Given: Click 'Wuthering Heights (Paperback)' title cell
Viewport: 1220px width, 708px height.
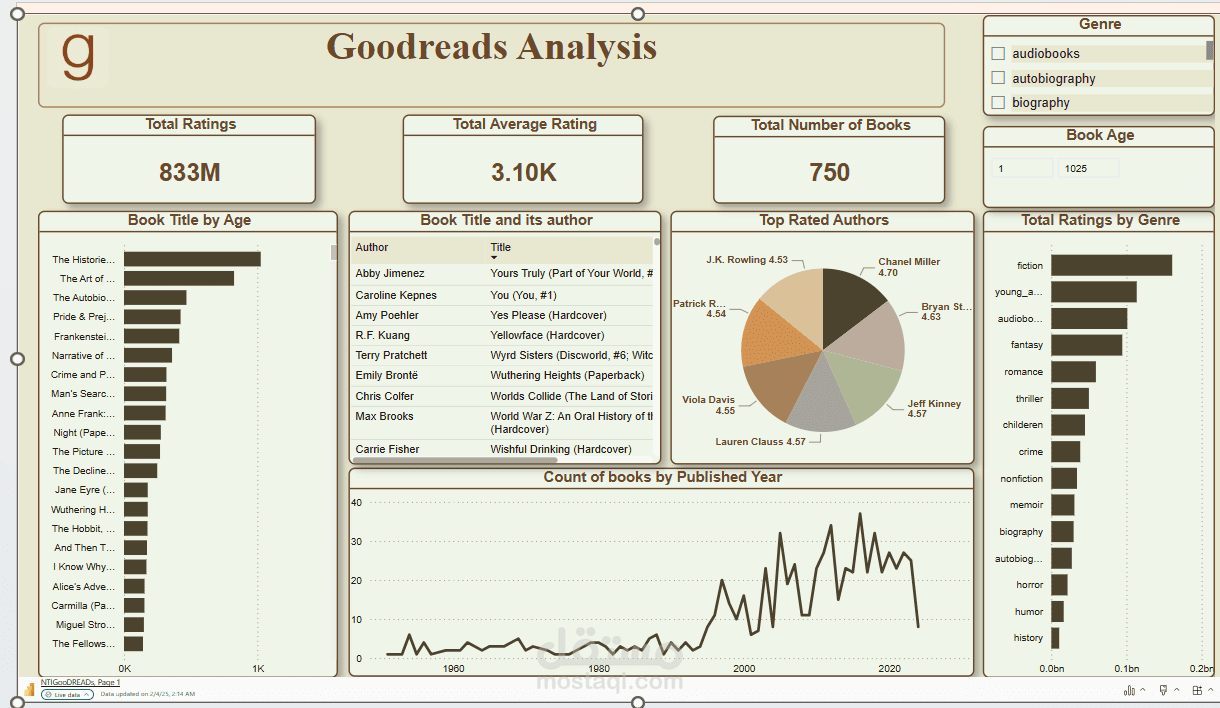Looking at the screenshot, I should [x=567, y=375].
